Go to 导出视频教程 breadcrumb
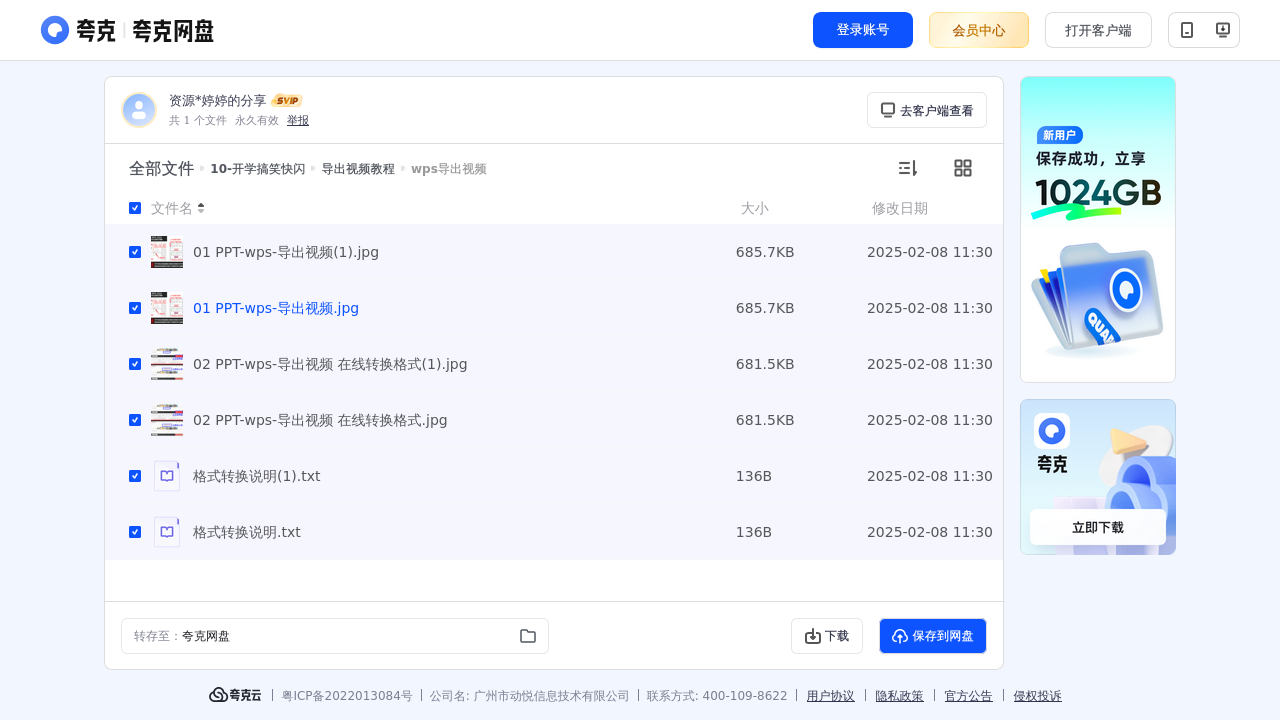Screen dimensions: 1280x720 tap(358, 169)
